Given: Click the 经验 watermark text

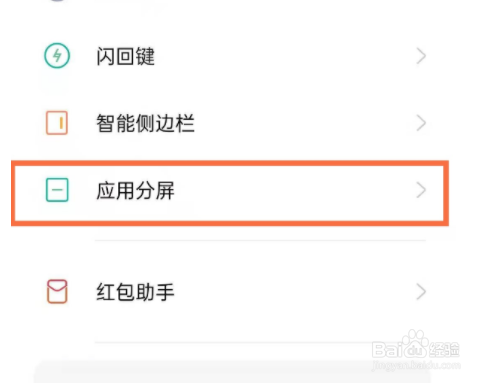Looking at the screenshot, I should [x=444, y=350].
